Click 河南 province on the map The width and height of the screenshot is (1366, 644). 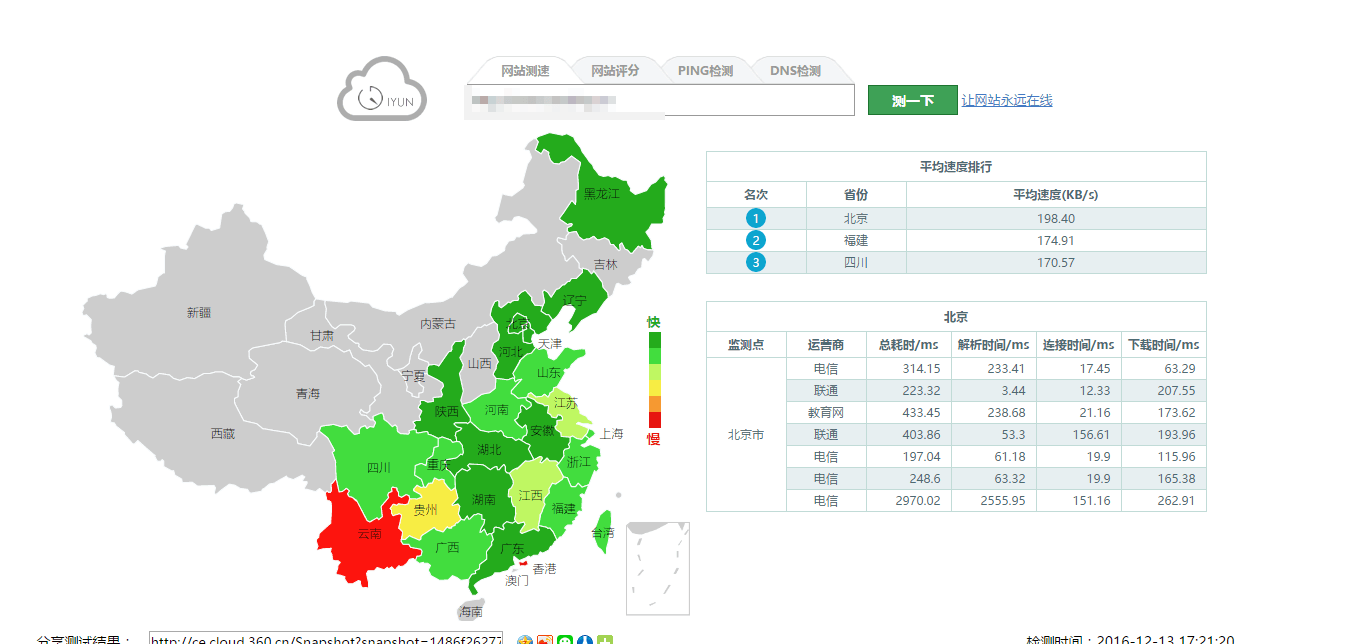click(496, 410)
